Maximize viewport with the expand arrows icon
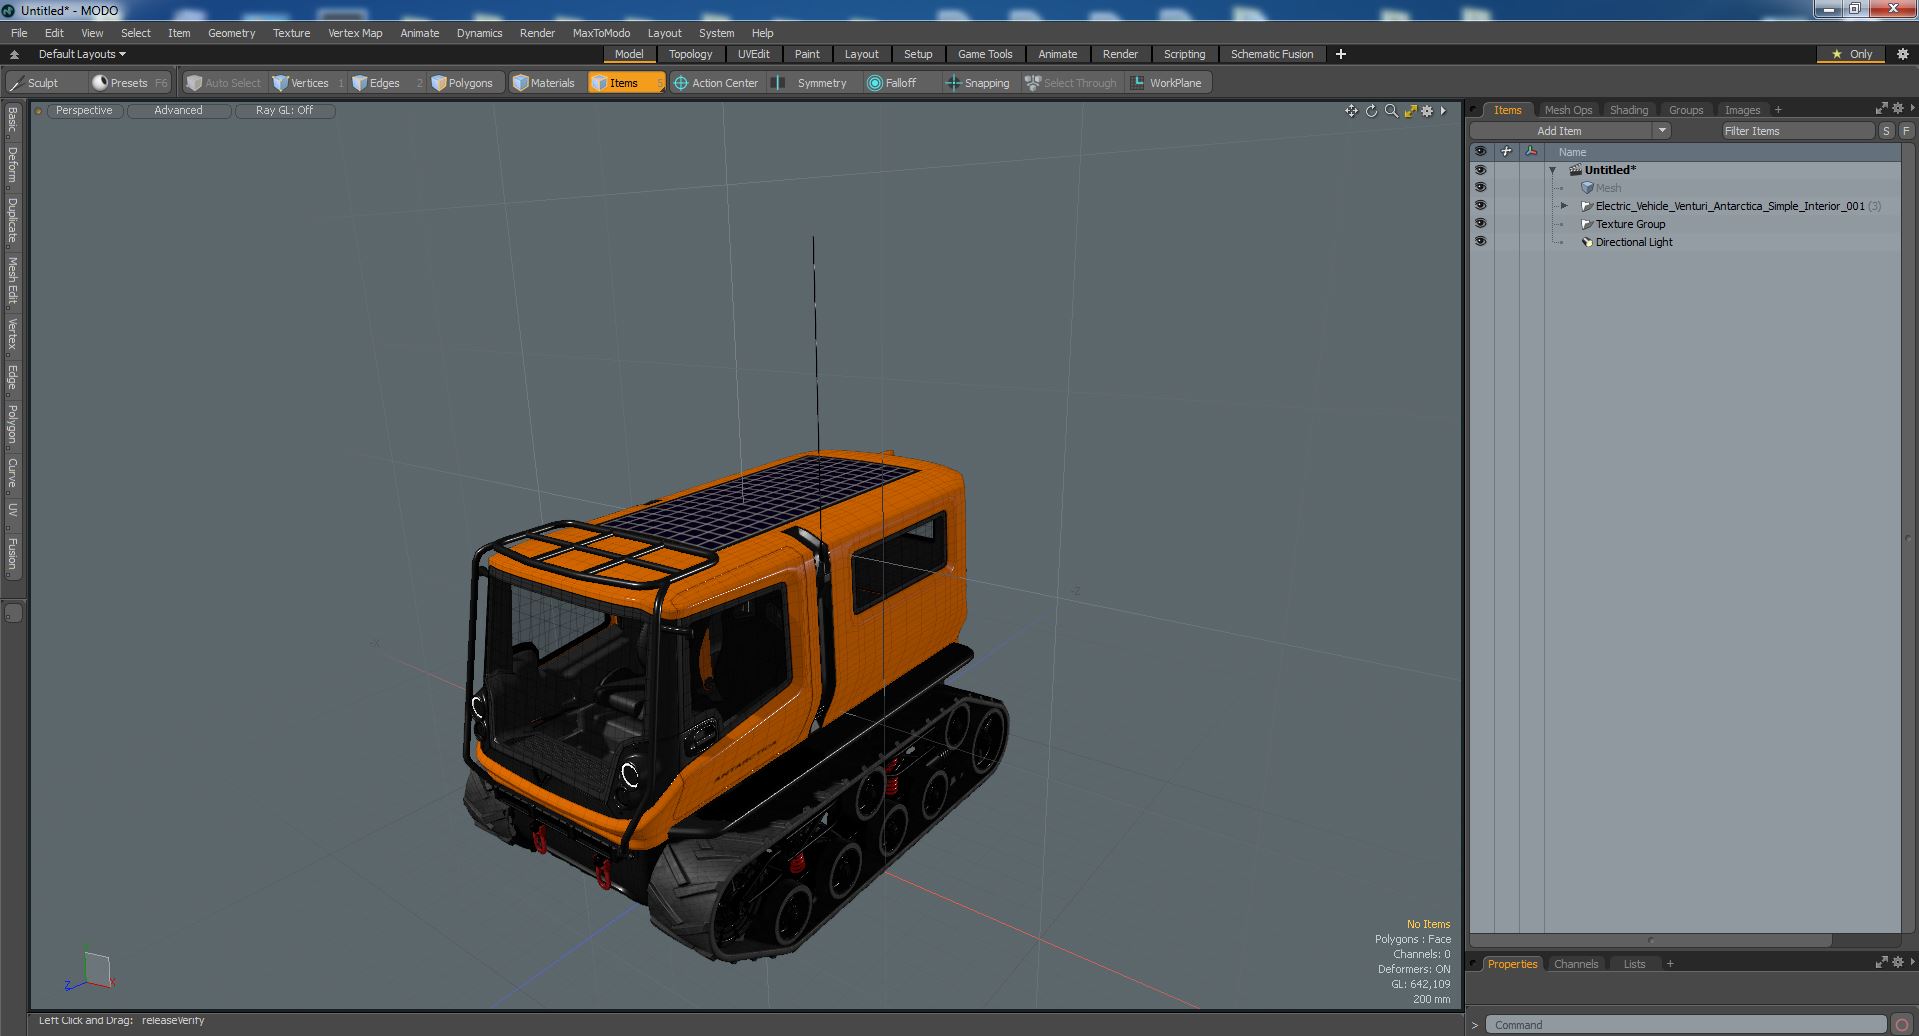The height and width of the screenshot is (1036, 1919). 1410,111
